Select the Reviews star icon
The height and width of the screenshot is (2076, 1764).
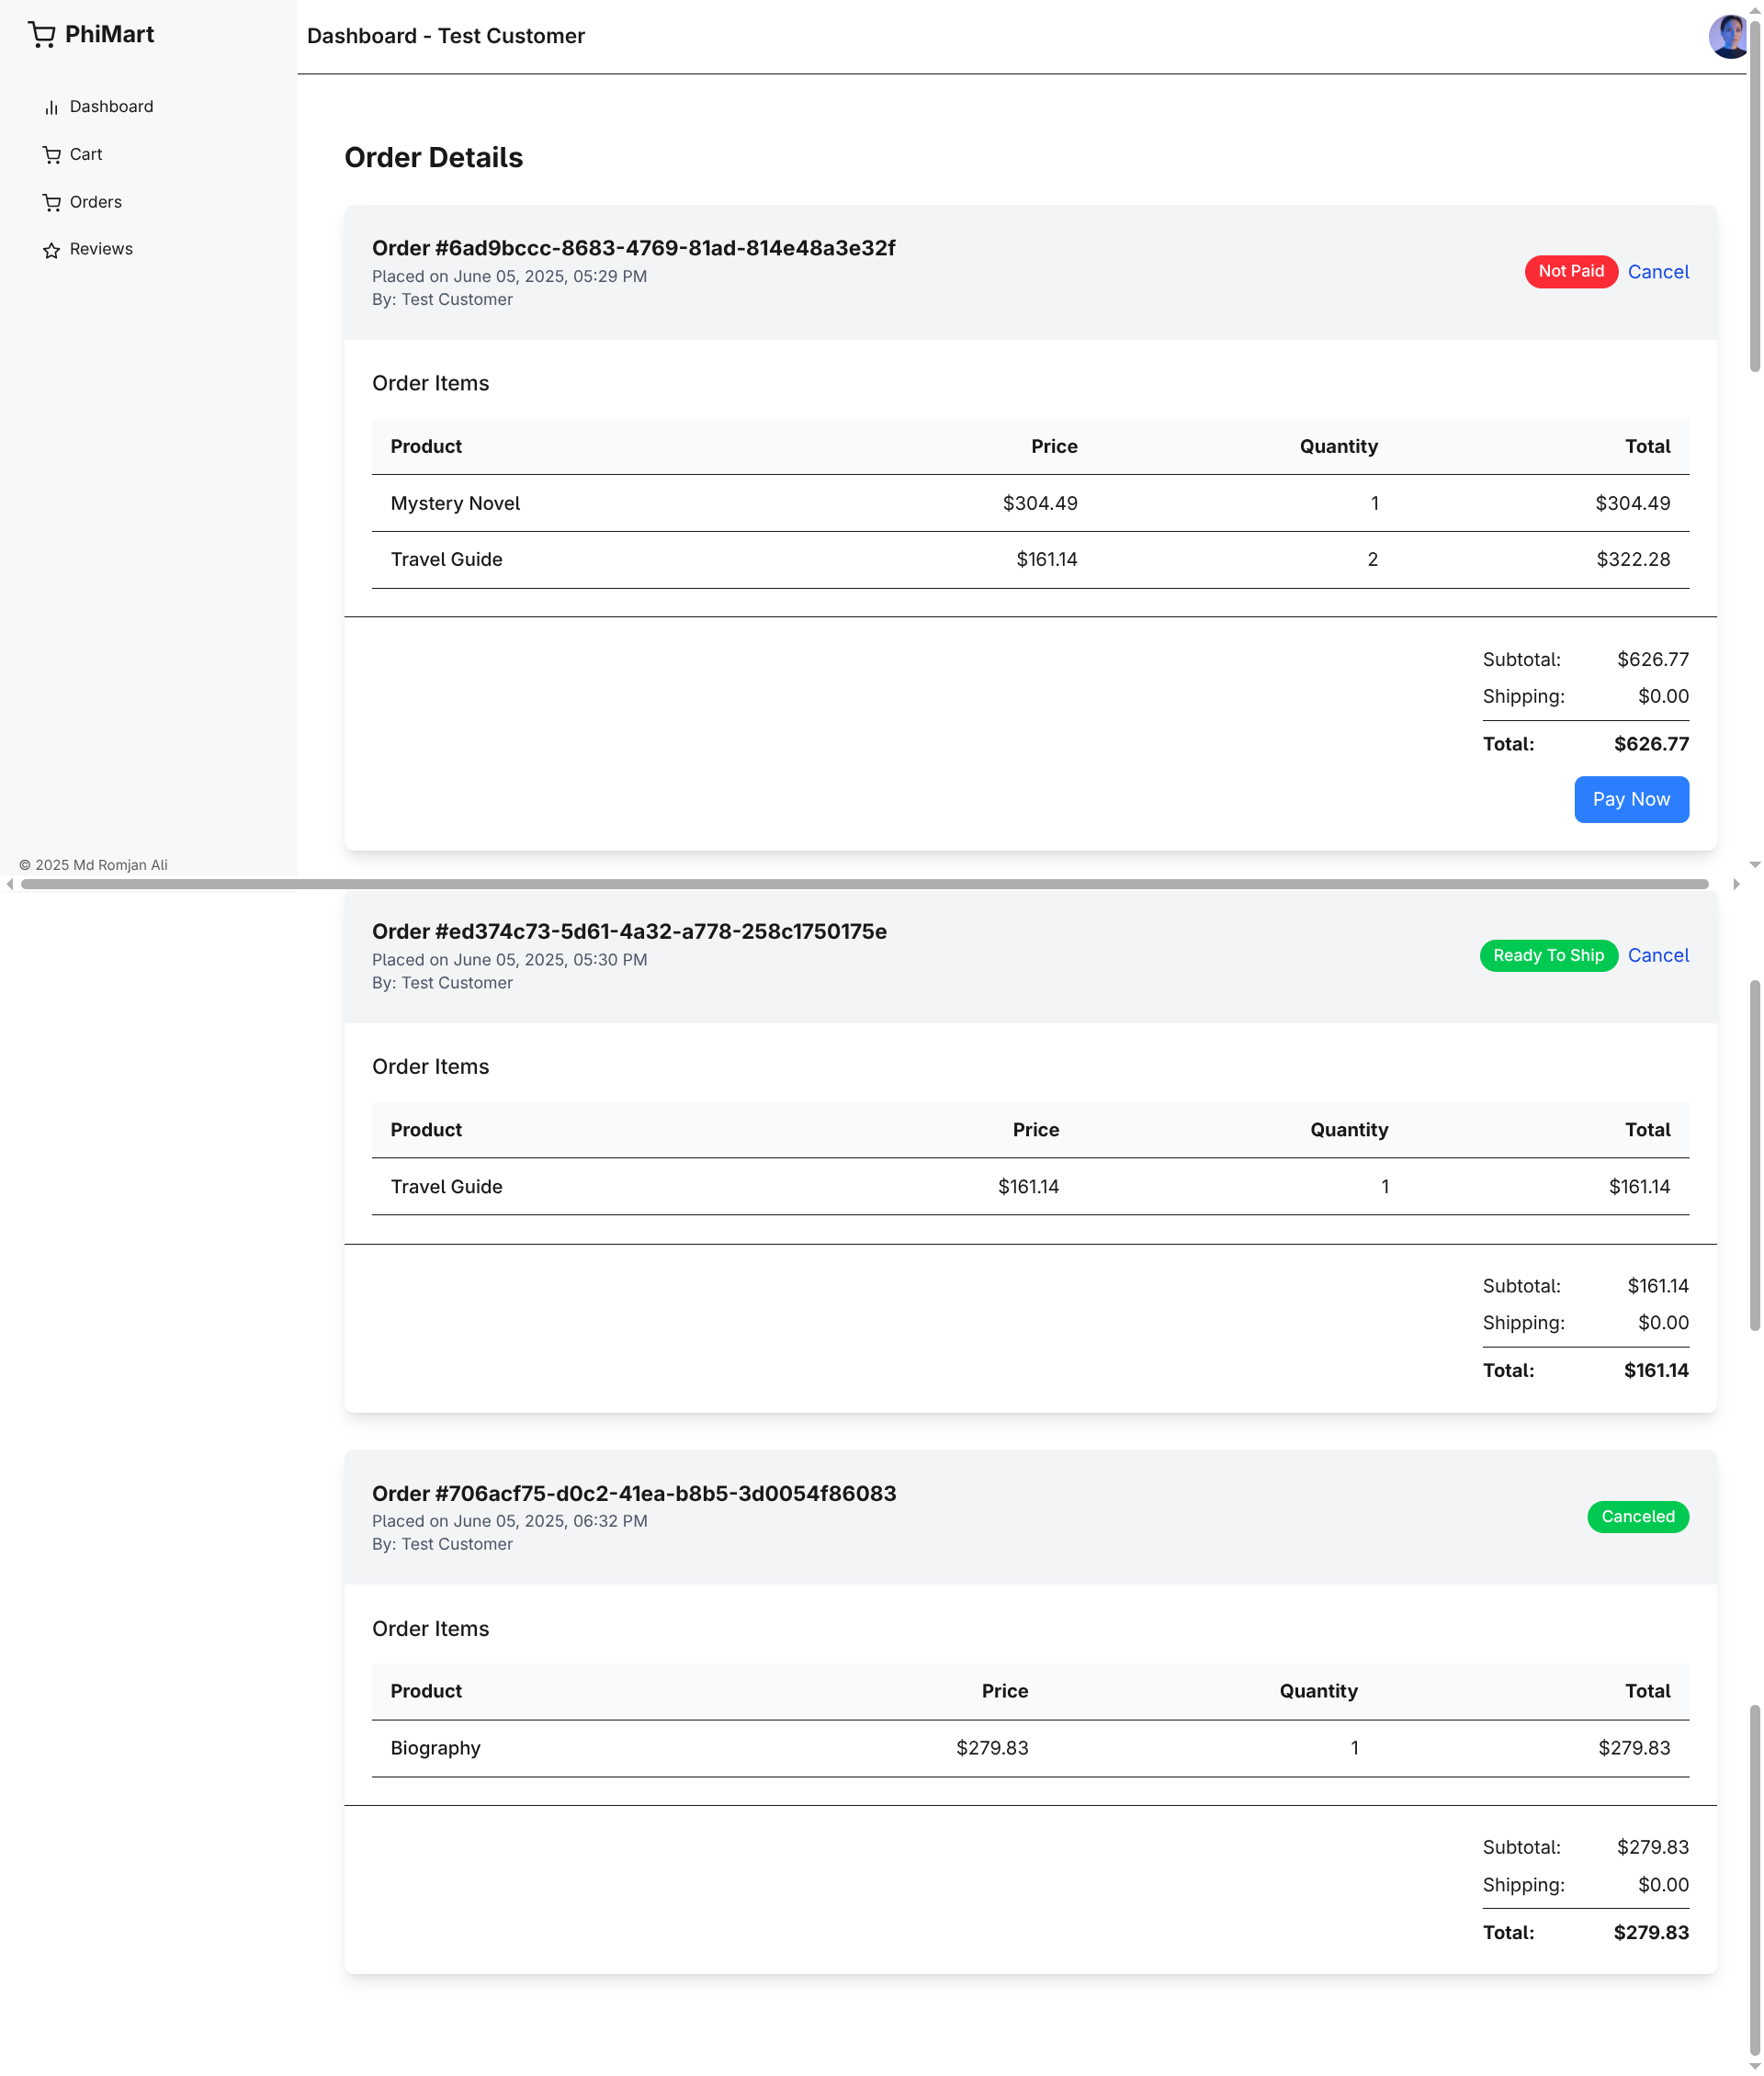(53, 250)
